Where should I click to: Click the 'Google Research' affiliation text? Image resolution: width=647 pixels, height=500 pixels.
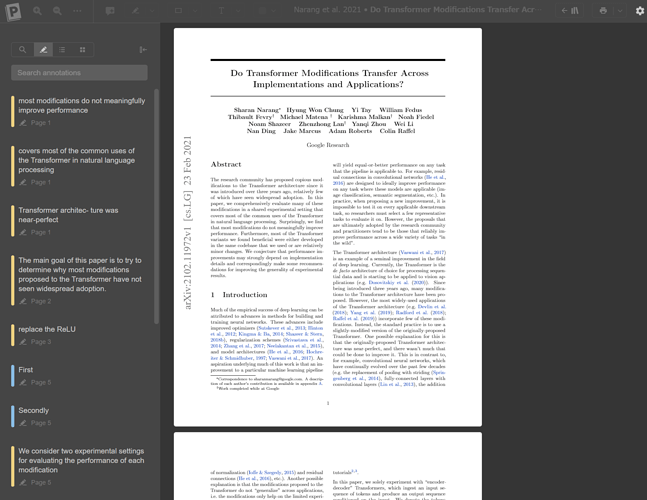328,145
